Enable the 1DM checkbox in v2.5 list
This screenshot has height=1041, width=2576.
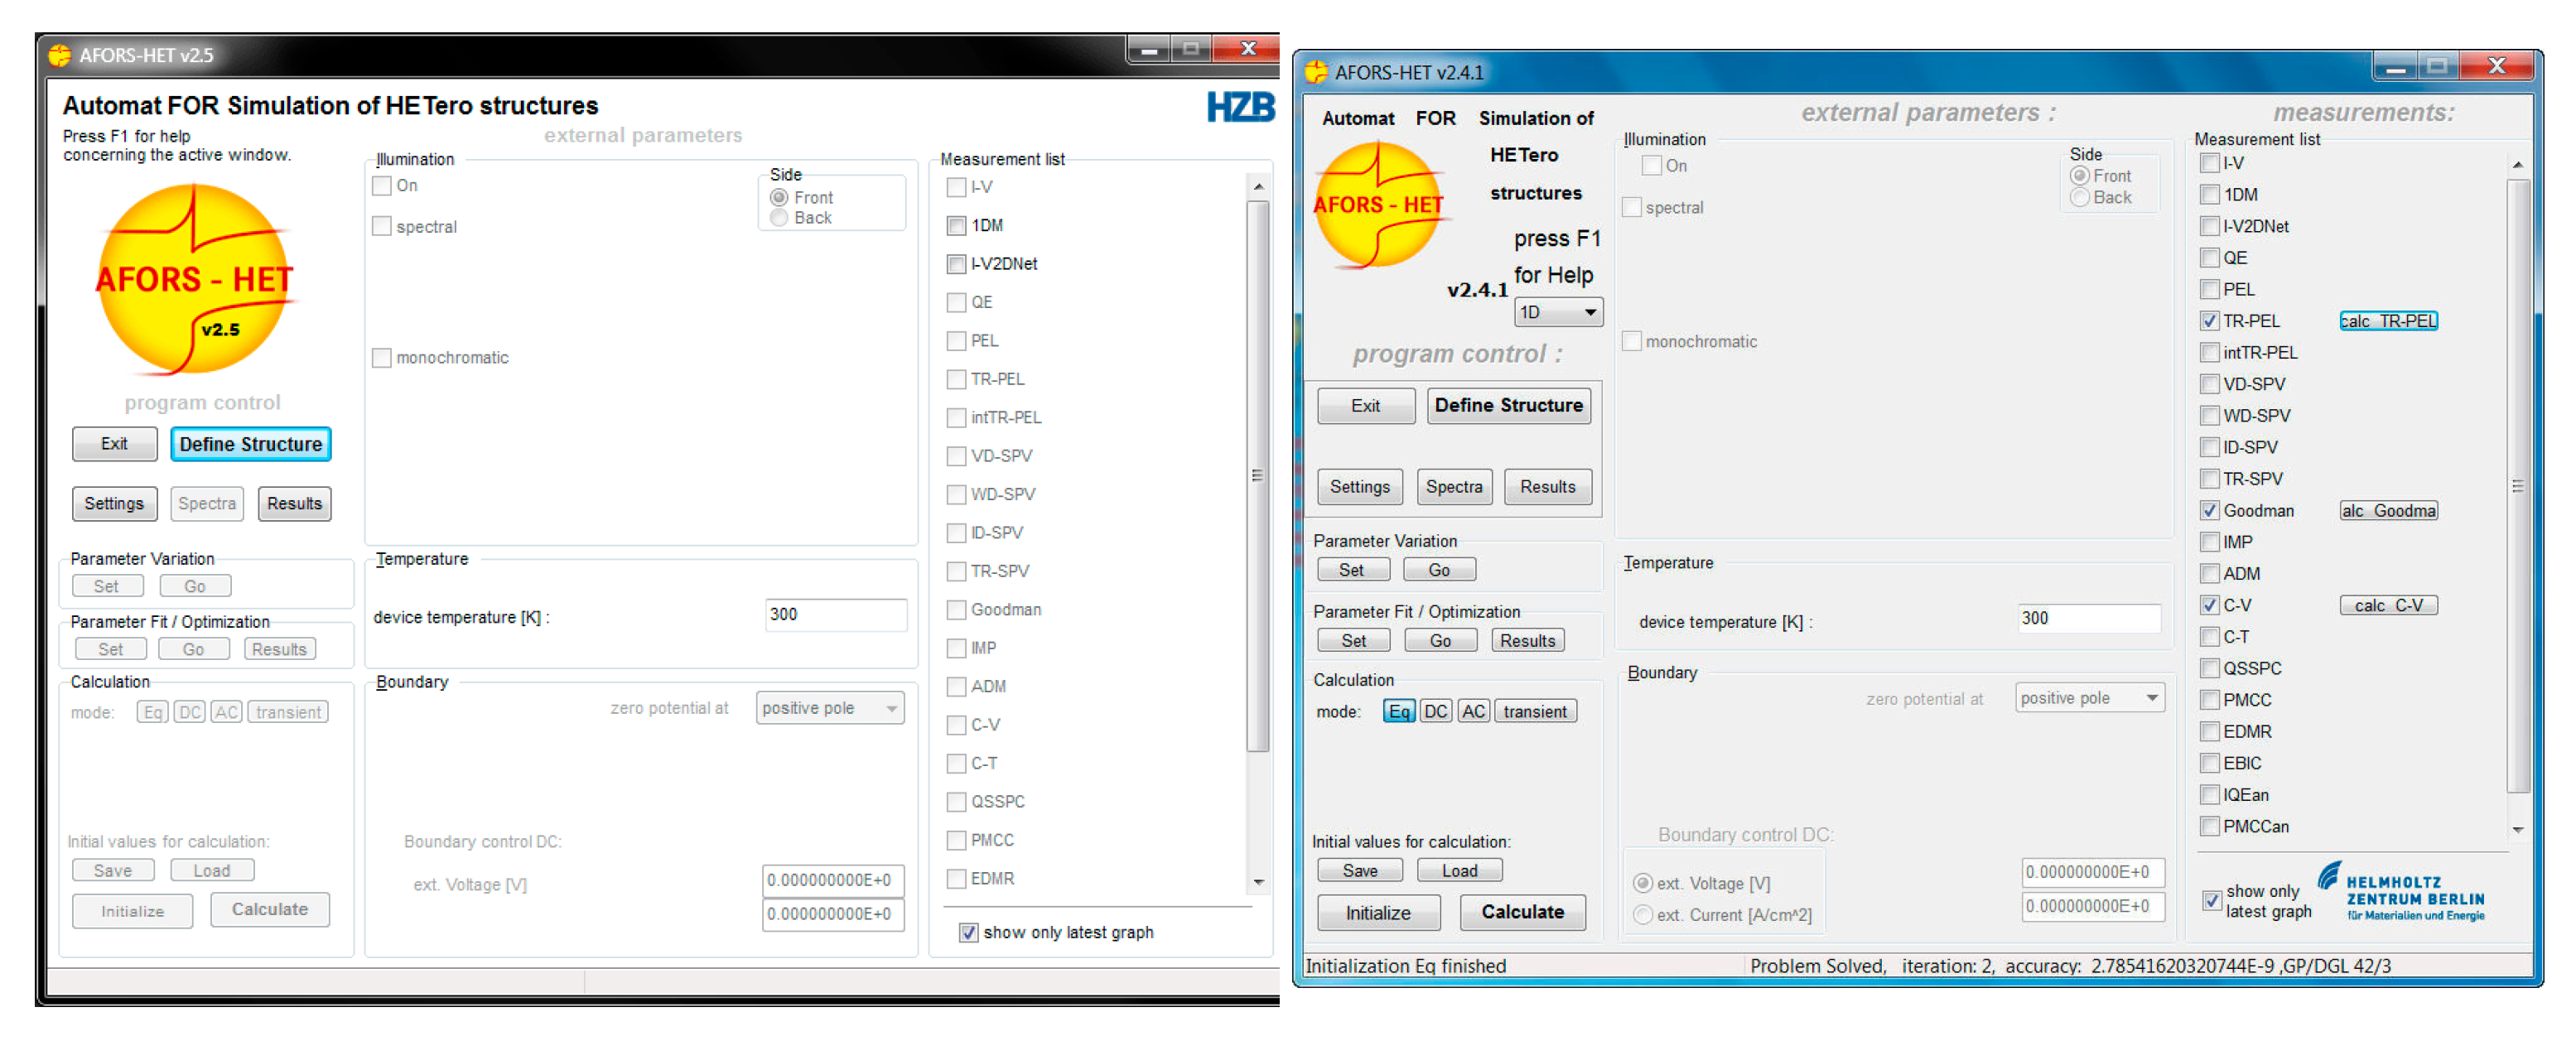(956, 226)
